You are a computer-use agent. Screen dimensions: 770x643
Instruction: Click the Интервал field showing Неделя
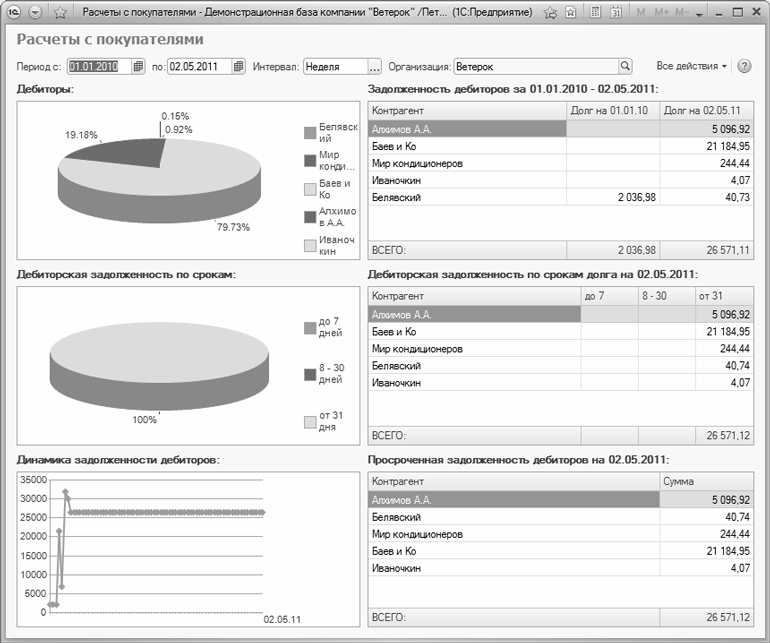coord(335,66)
